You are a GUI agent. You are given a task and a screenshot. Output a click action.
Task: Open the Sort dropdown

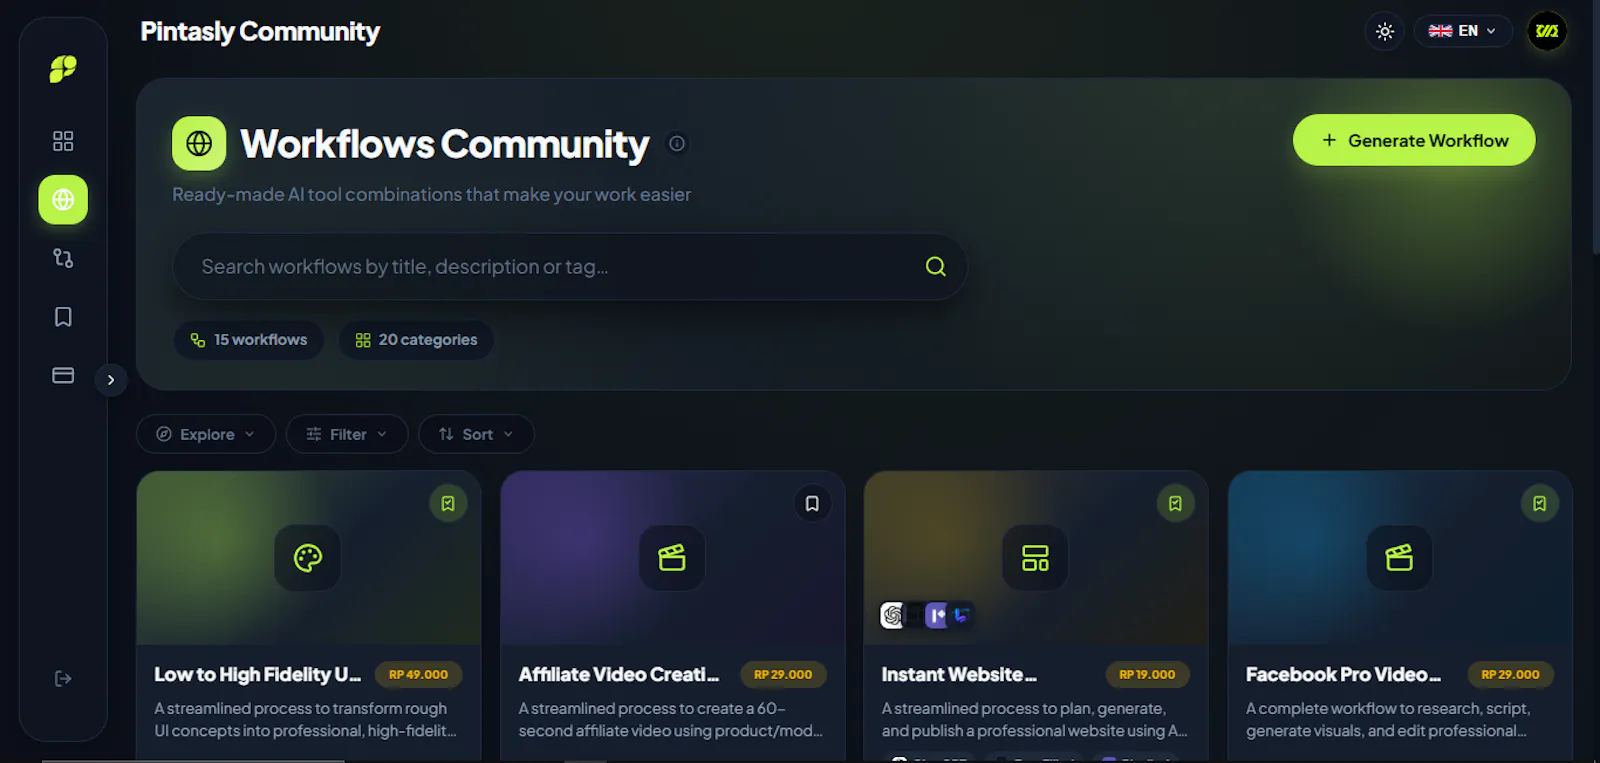coord(476,434)
